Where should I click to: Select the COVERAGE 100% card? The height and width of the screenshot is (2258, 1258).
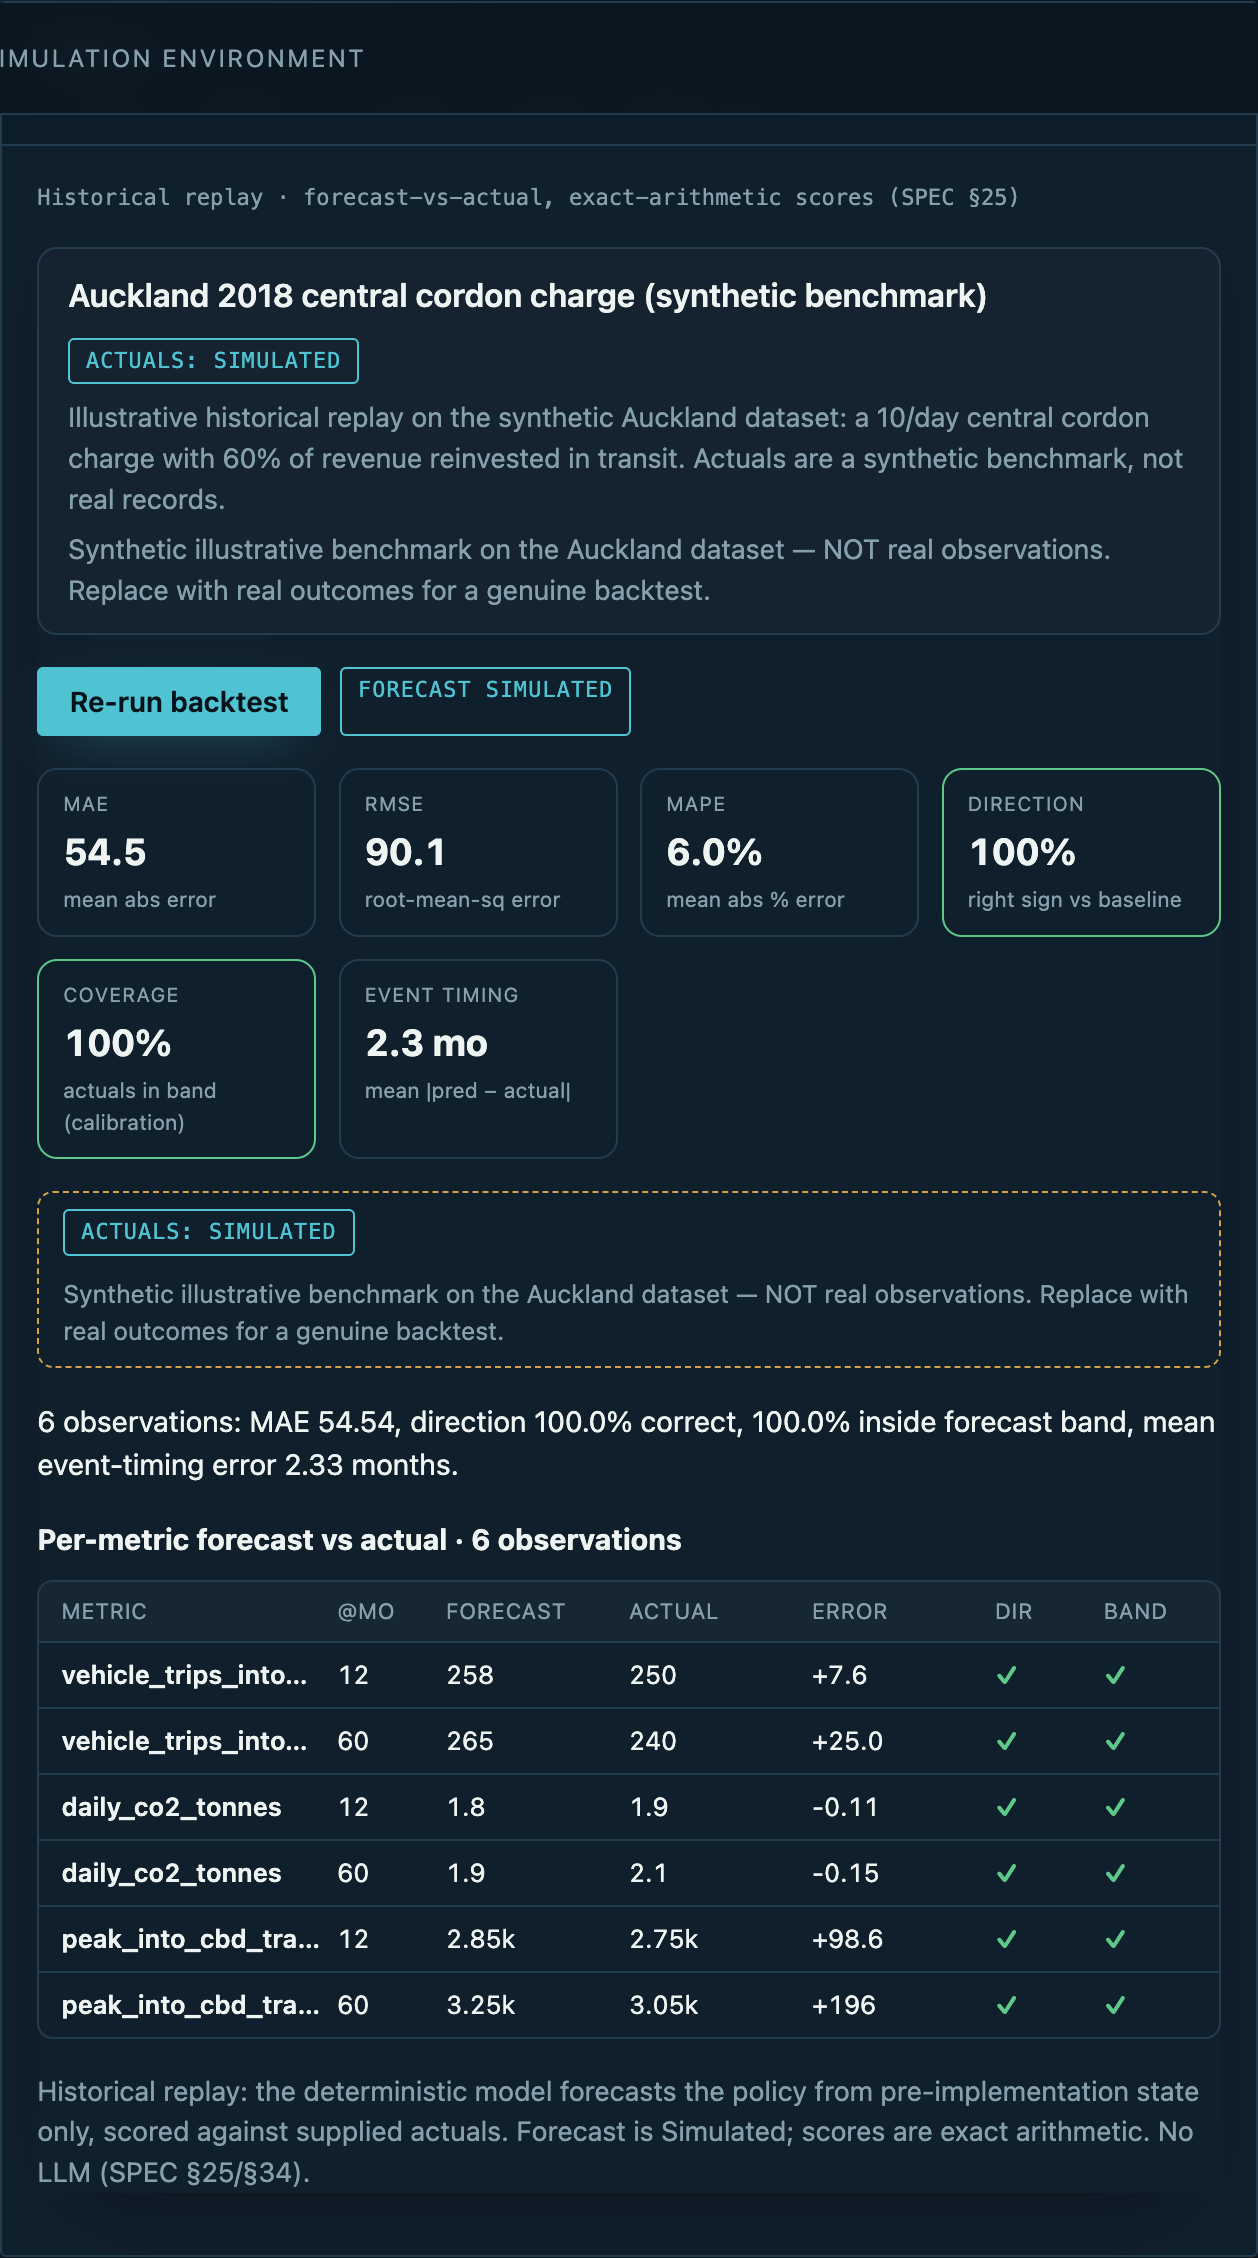click(x=177, y=1059)
